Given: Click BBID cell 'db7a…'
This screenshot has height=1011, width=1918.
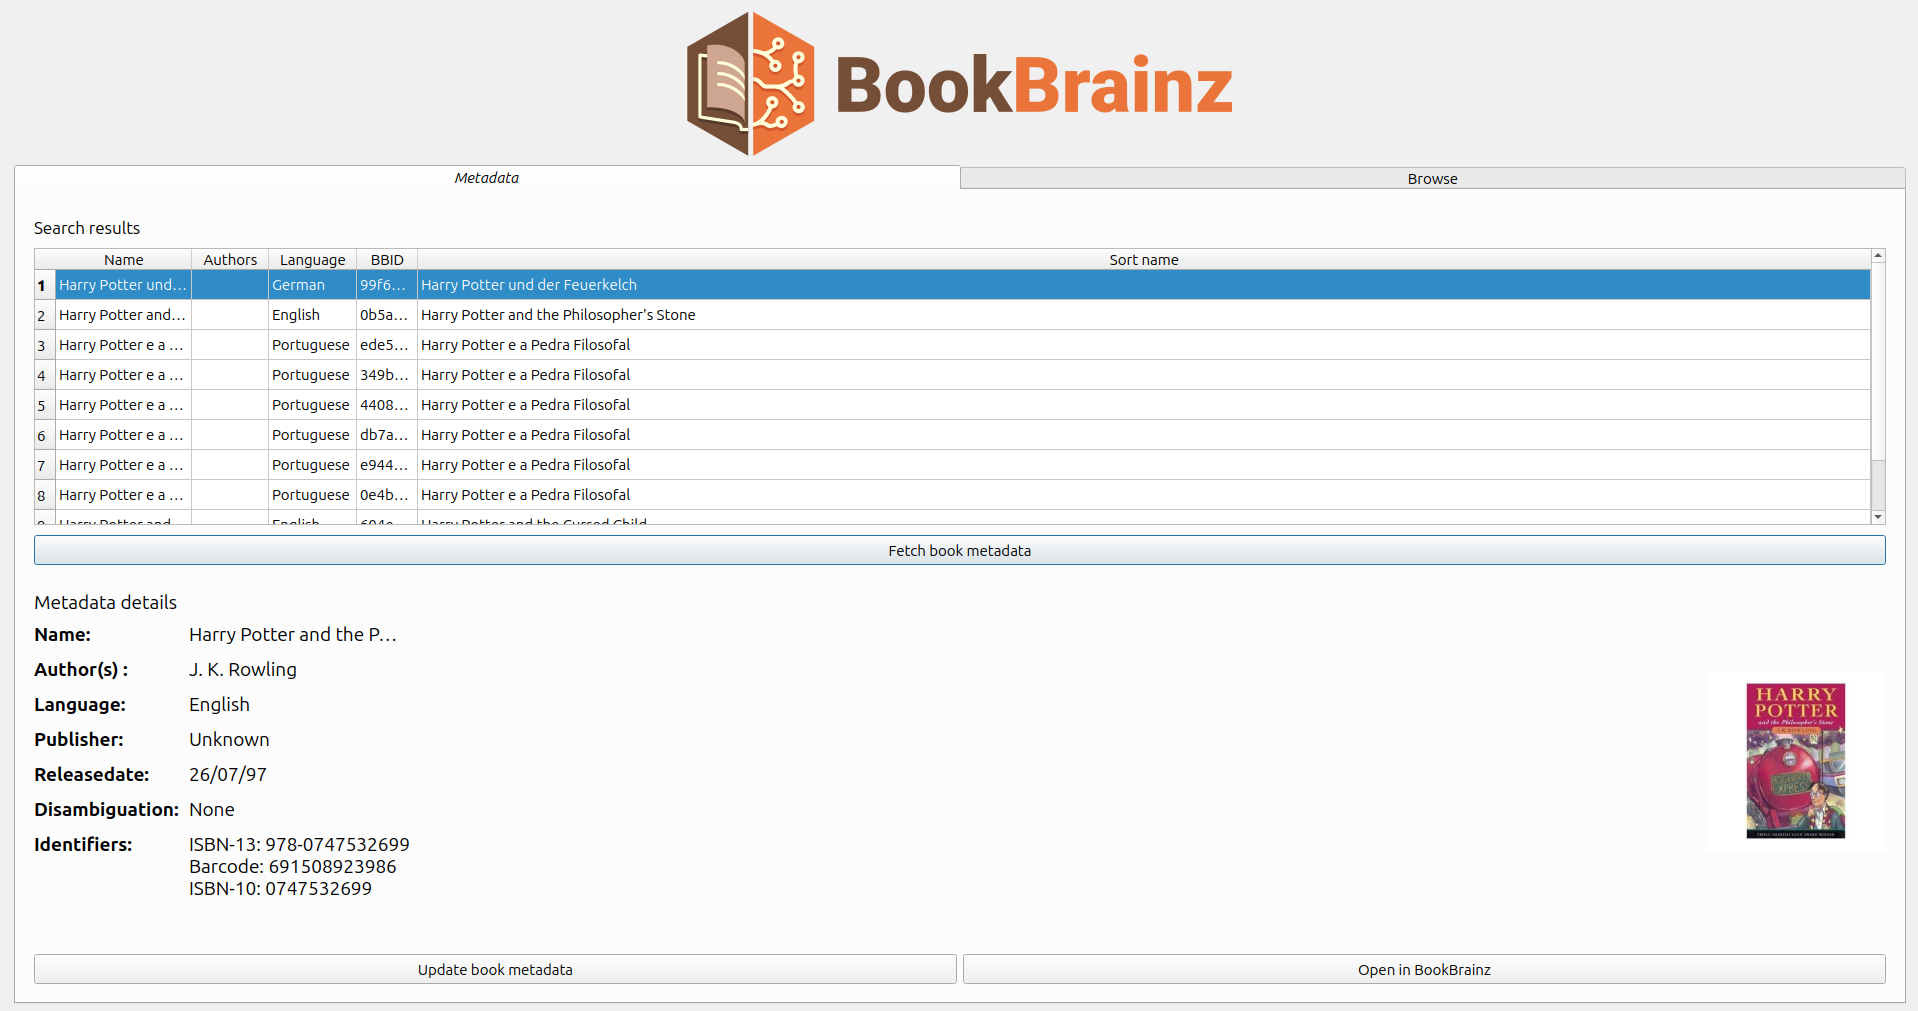Looking at the screenshot, I should point(387,435).
